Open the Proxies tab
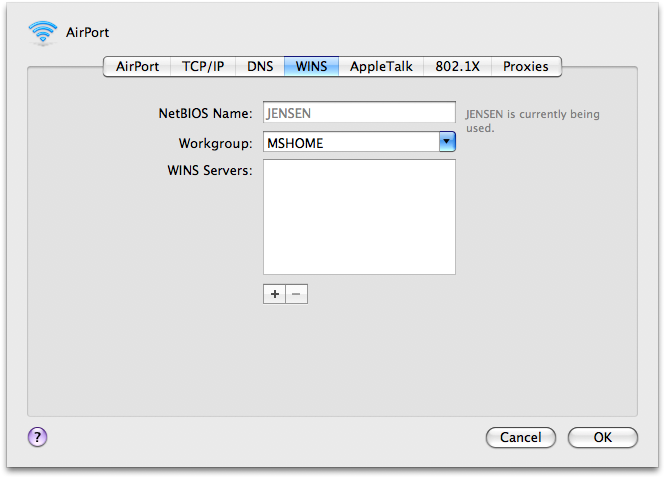The height and width of the screenshot is (478, 665). click(526, 67)
